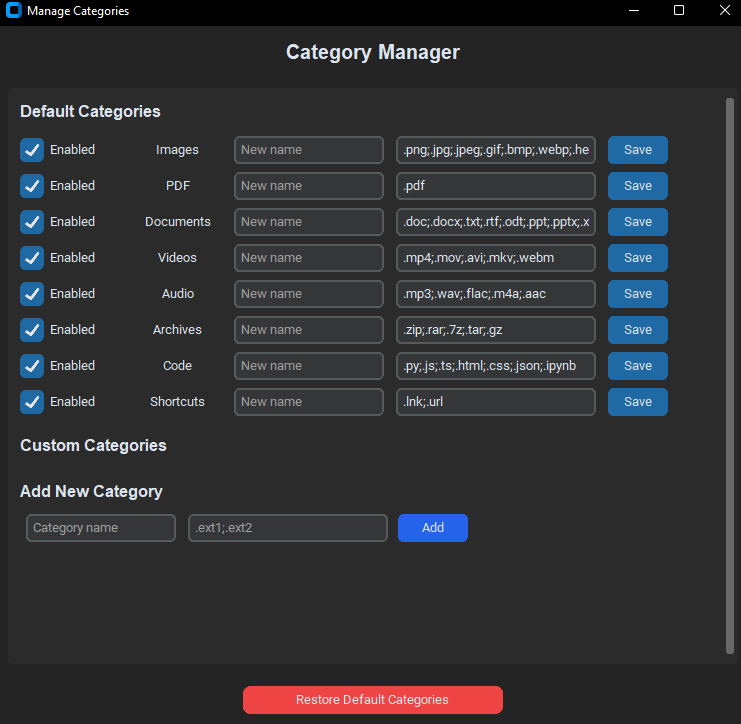The image size is (741, 724).
Task: Edit Archives extensions field (.zip;.rar)
Action: (496, 329)
